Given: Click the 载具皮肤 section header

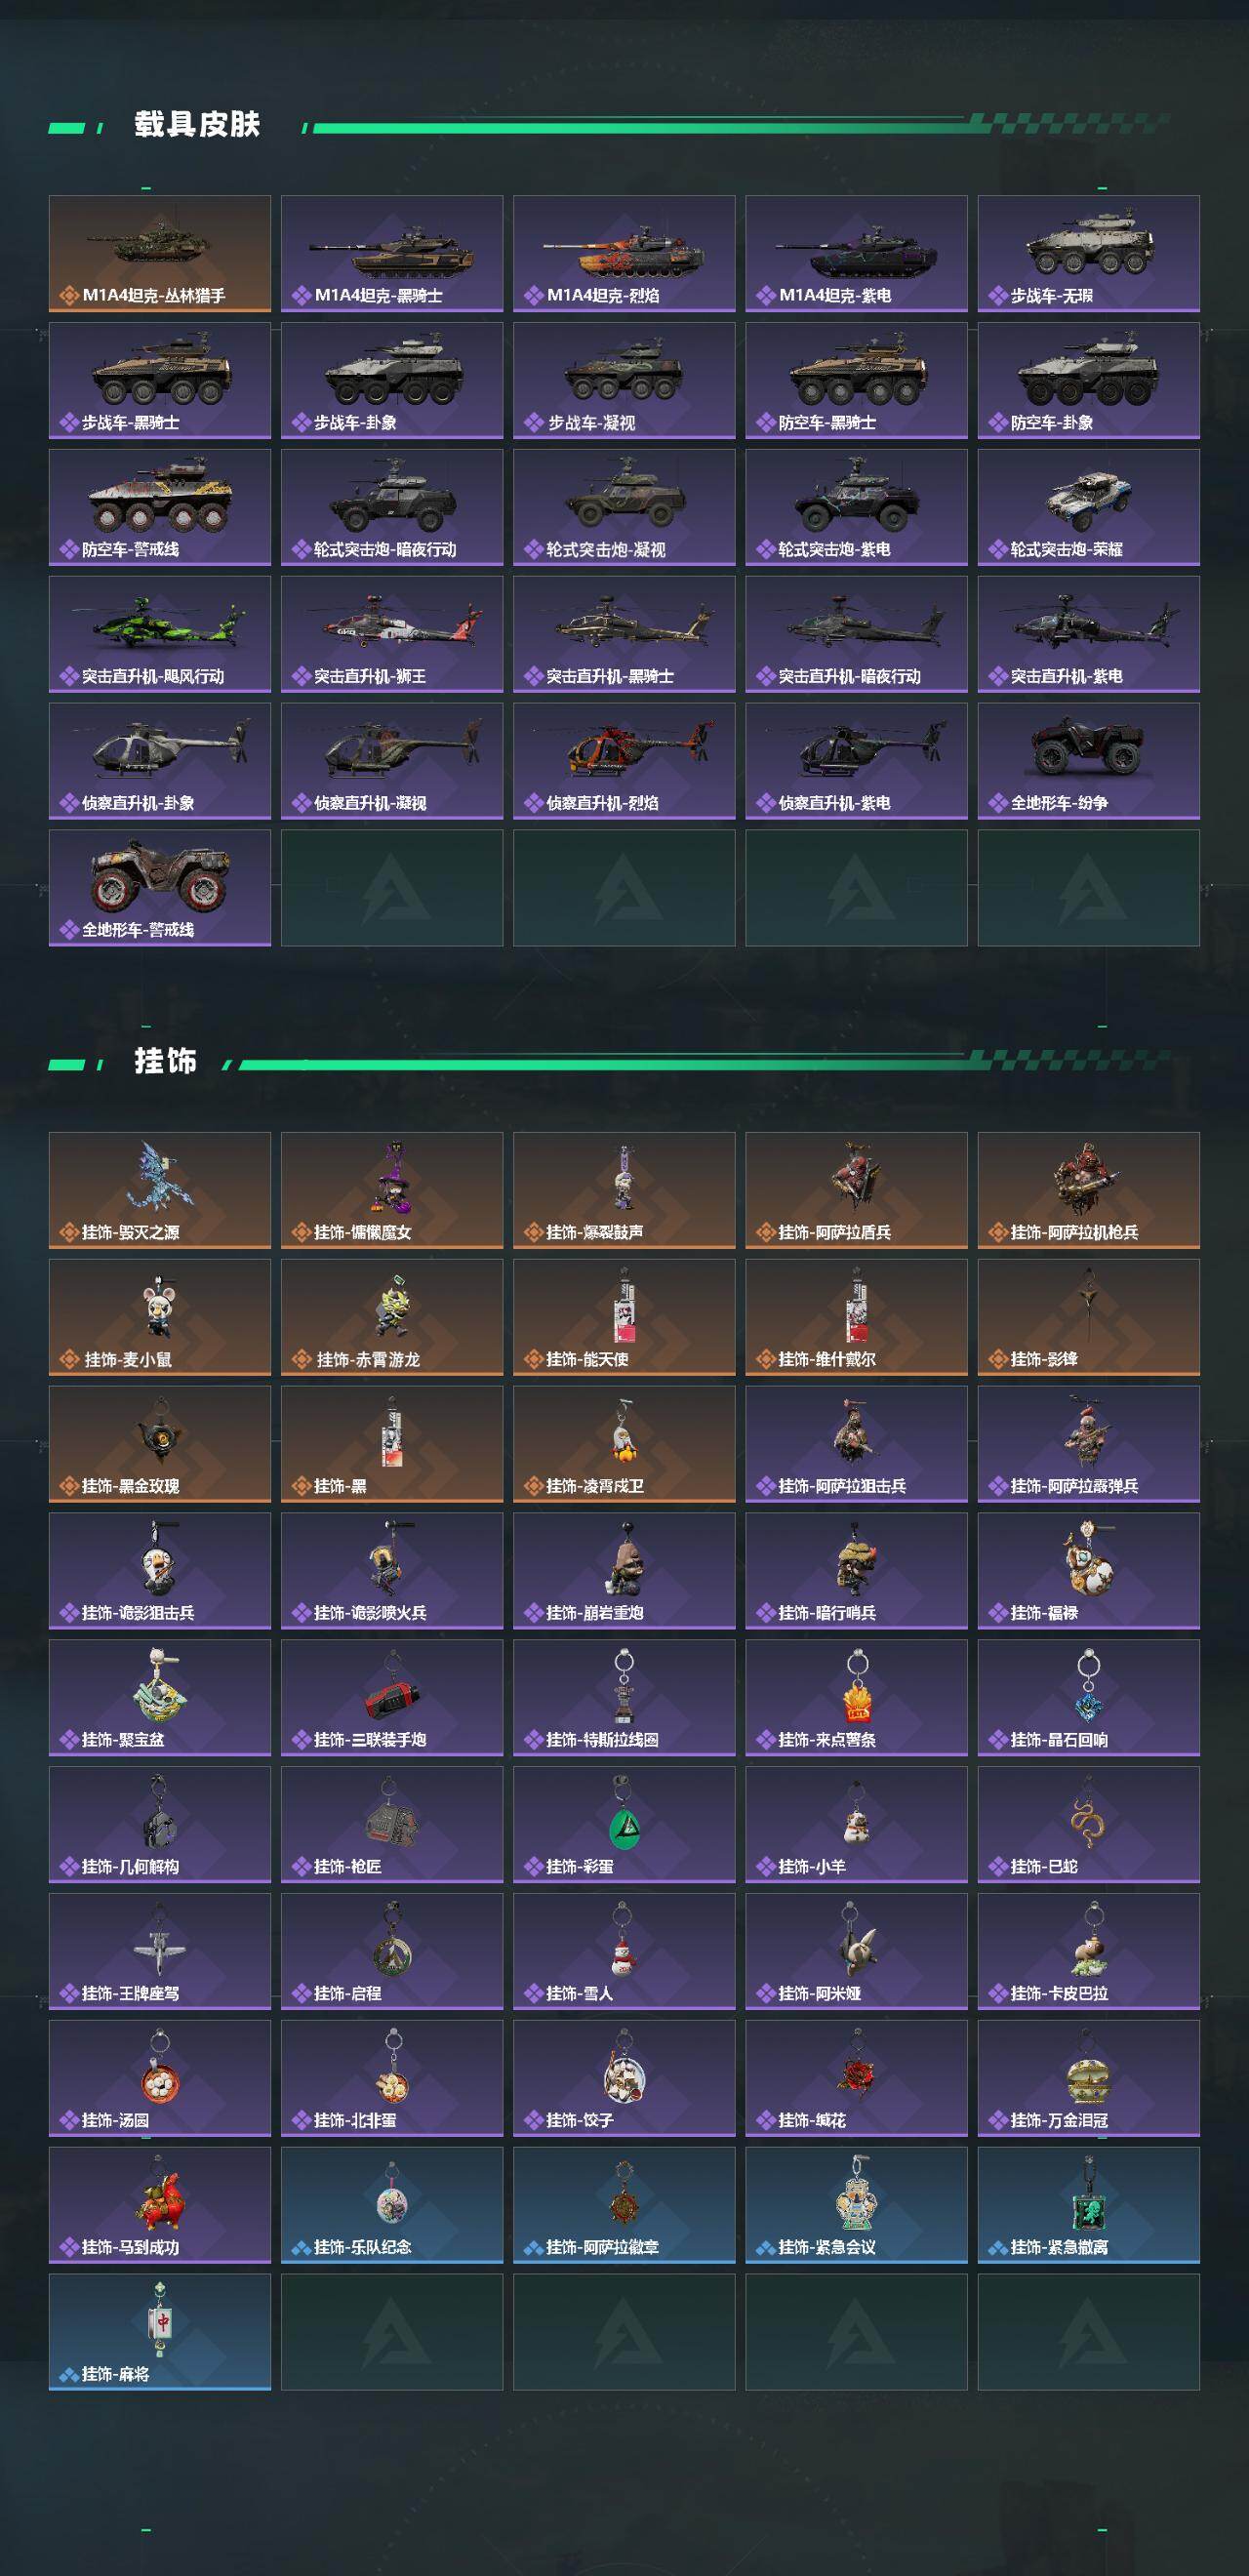Looking at the screenshot, I should 197,124.
